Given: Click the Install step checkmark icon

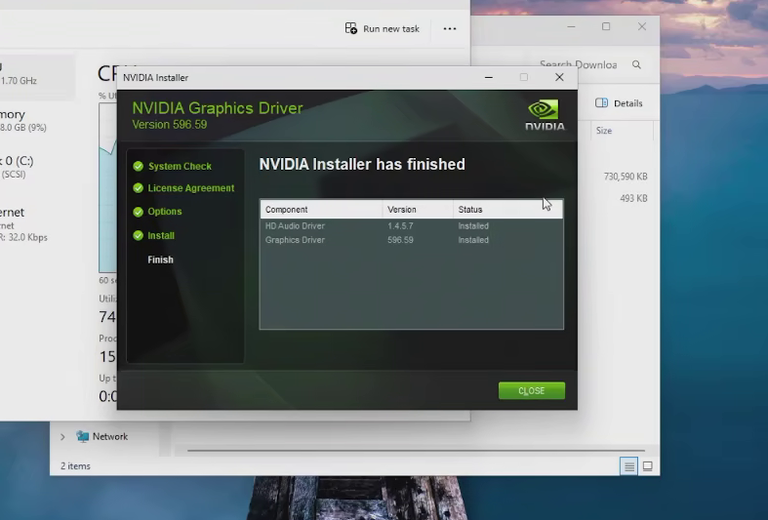Looking at the screenshot, I should 138,236.
